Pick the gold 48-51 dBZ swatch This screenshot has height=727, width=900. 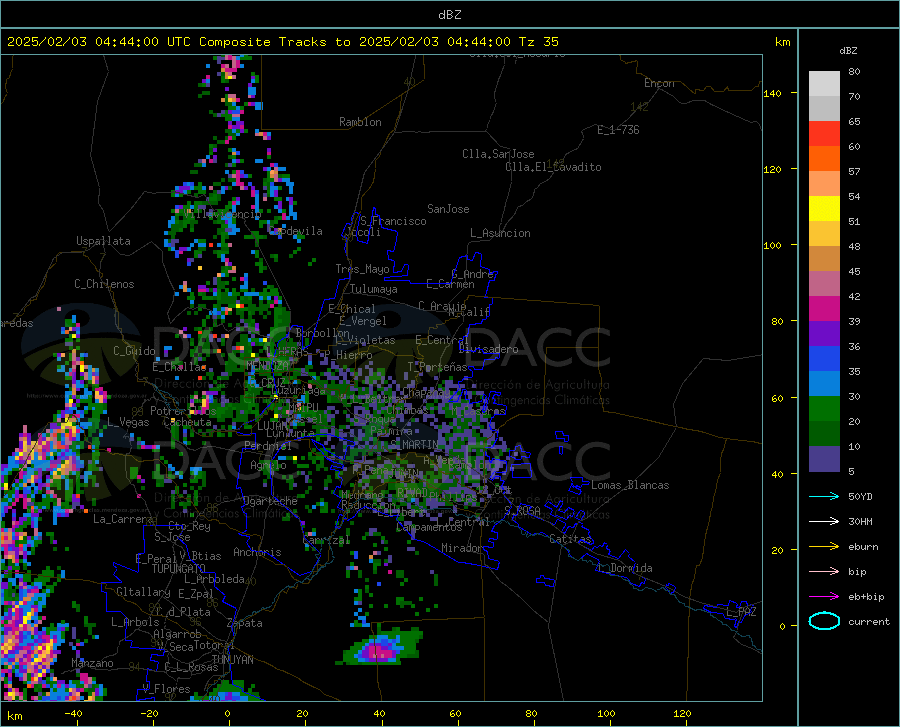[x=824, y=234]
